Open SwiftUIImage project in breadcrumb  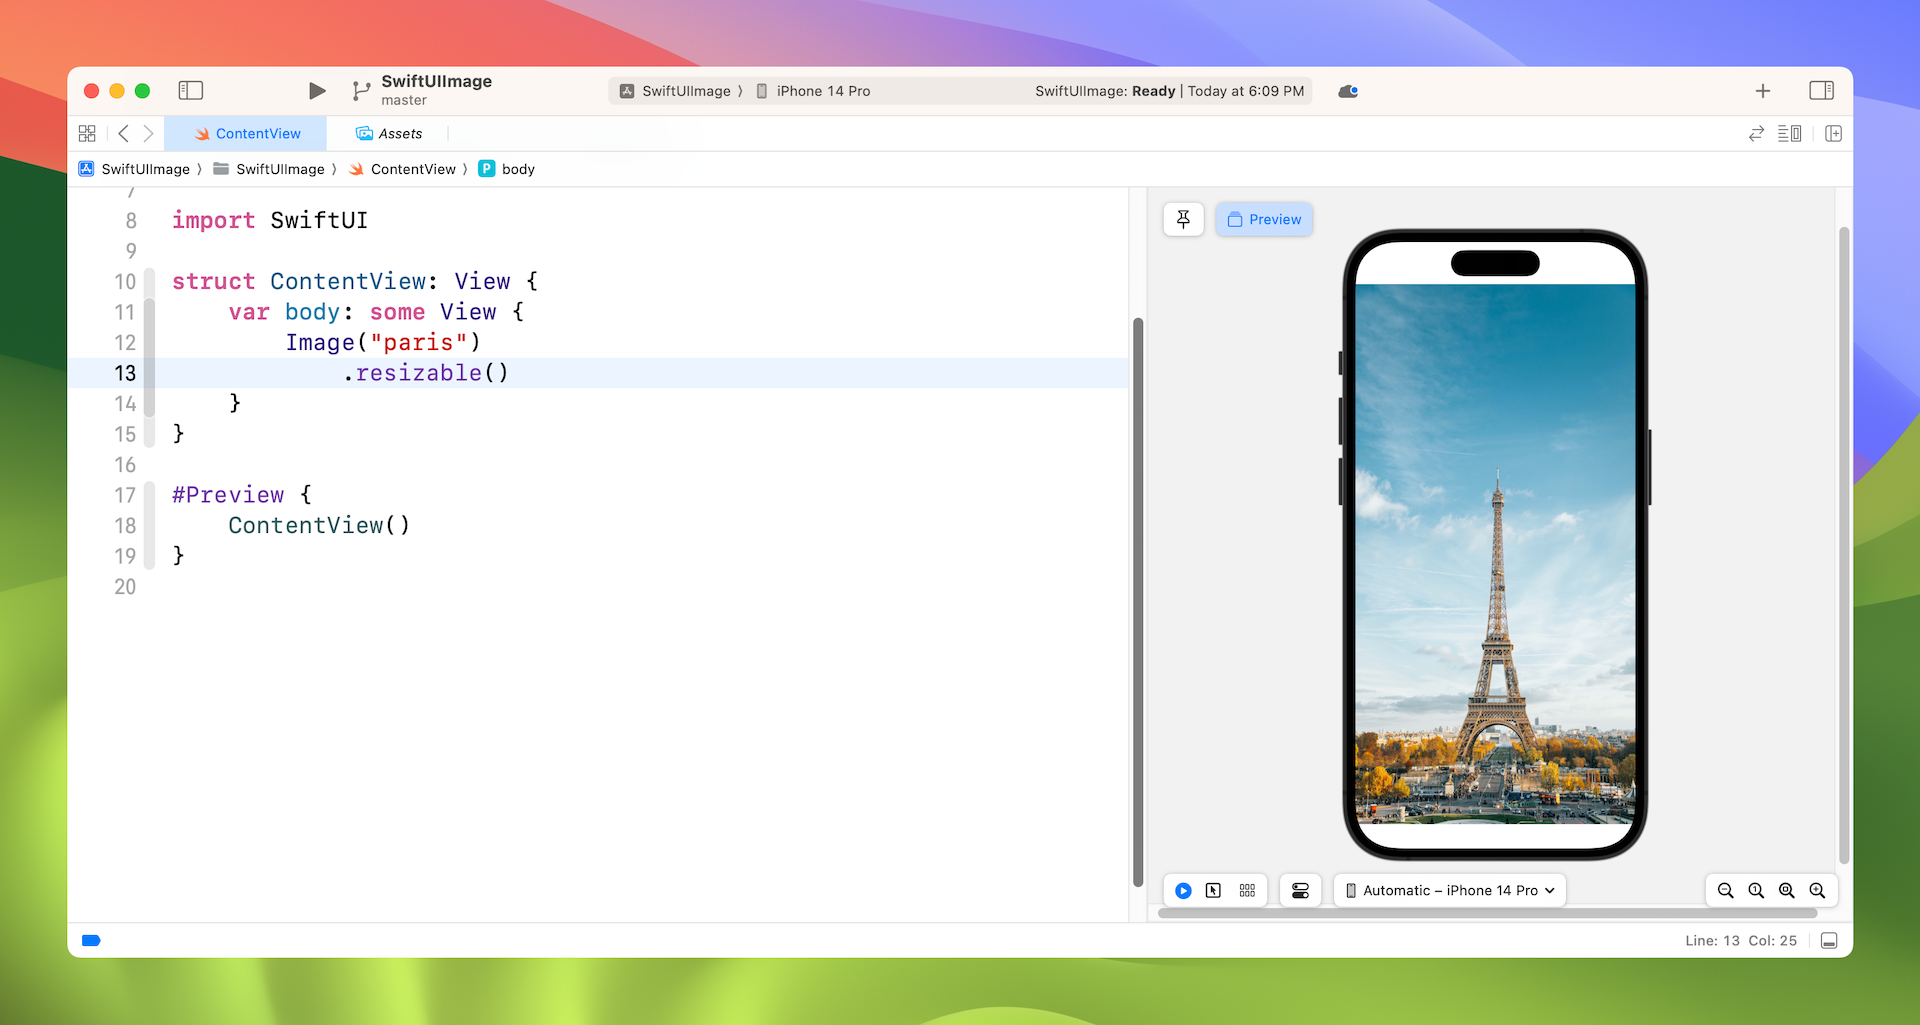pos(134,169)
